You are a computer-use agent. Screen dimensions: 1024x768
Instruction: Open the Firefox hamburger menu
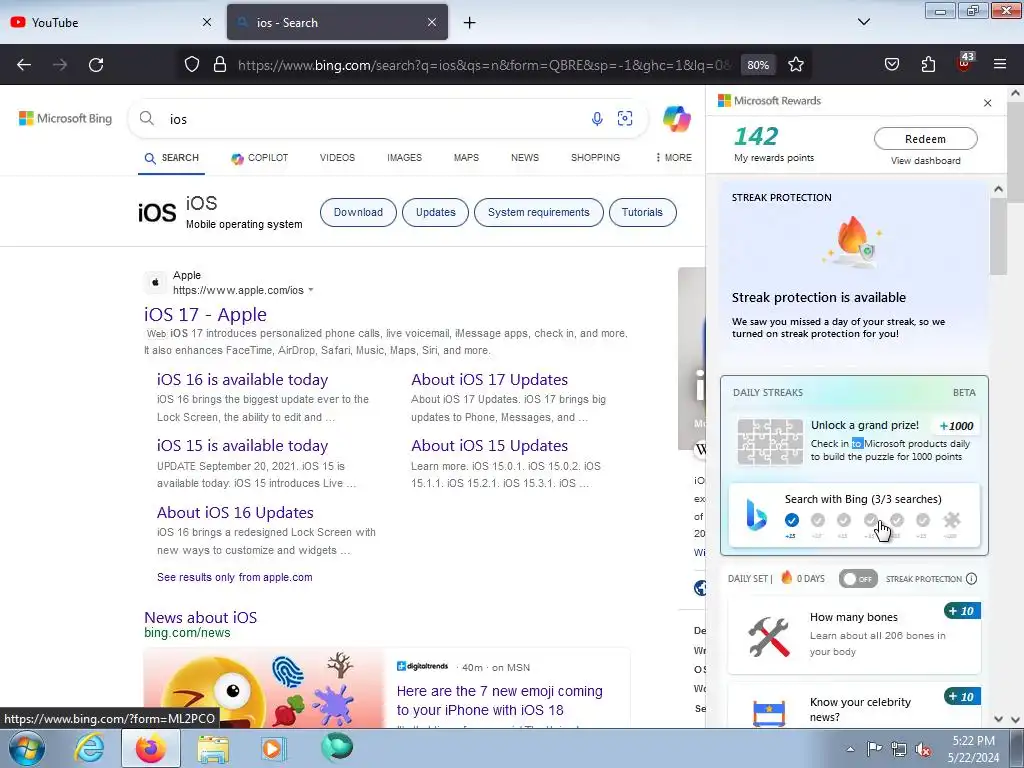(x=1000, y=65)
